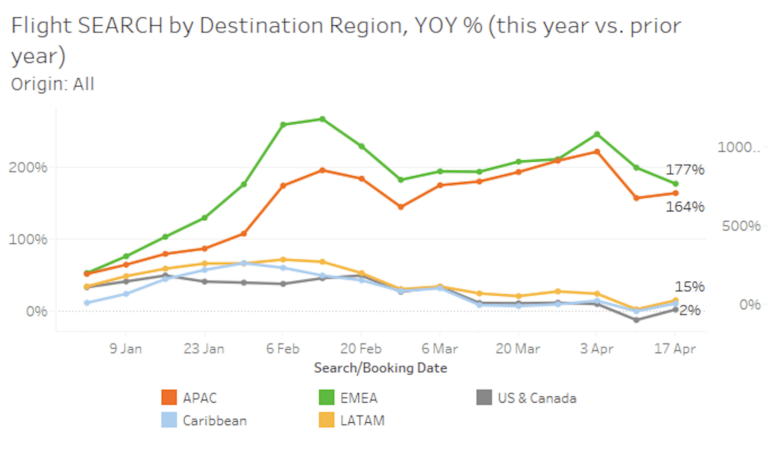Click the Caribbean light blue legend swatch

pos(166,421)
